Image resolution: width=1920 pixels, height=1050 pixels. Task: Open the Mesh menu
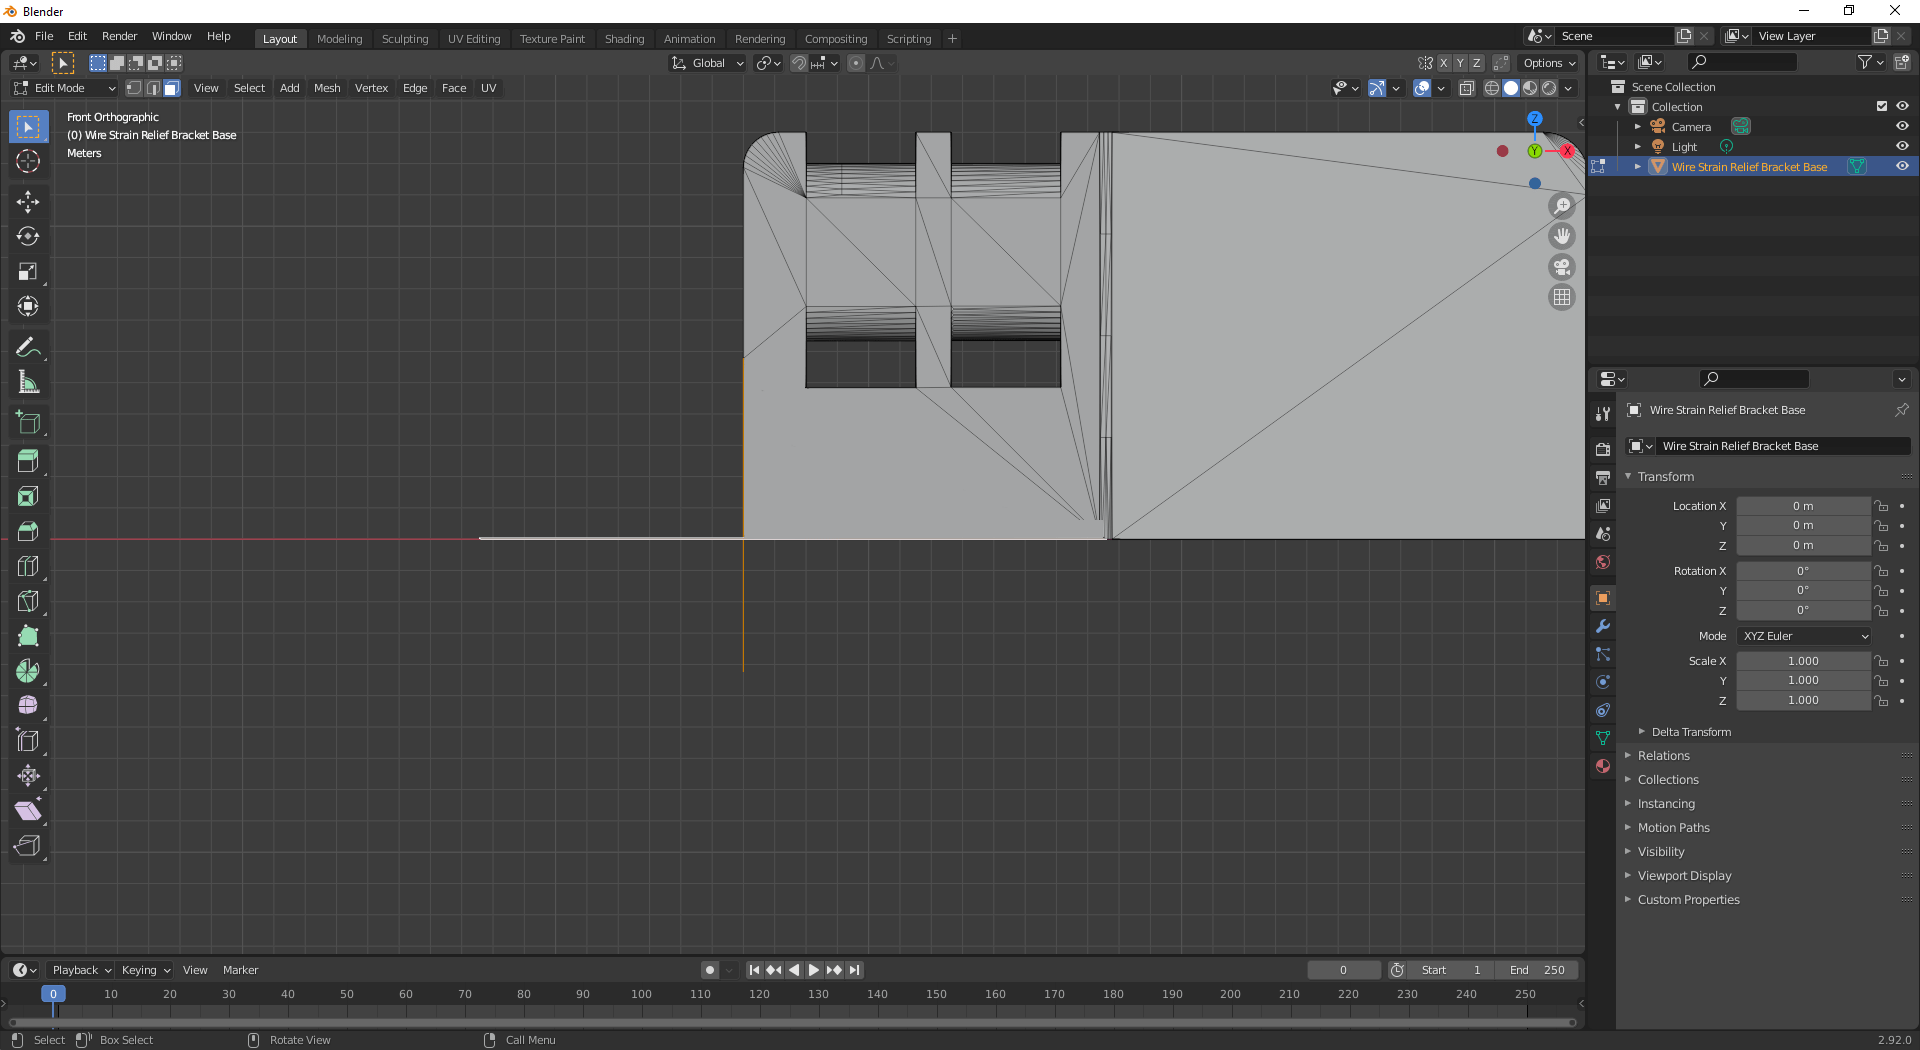(327, 88)
